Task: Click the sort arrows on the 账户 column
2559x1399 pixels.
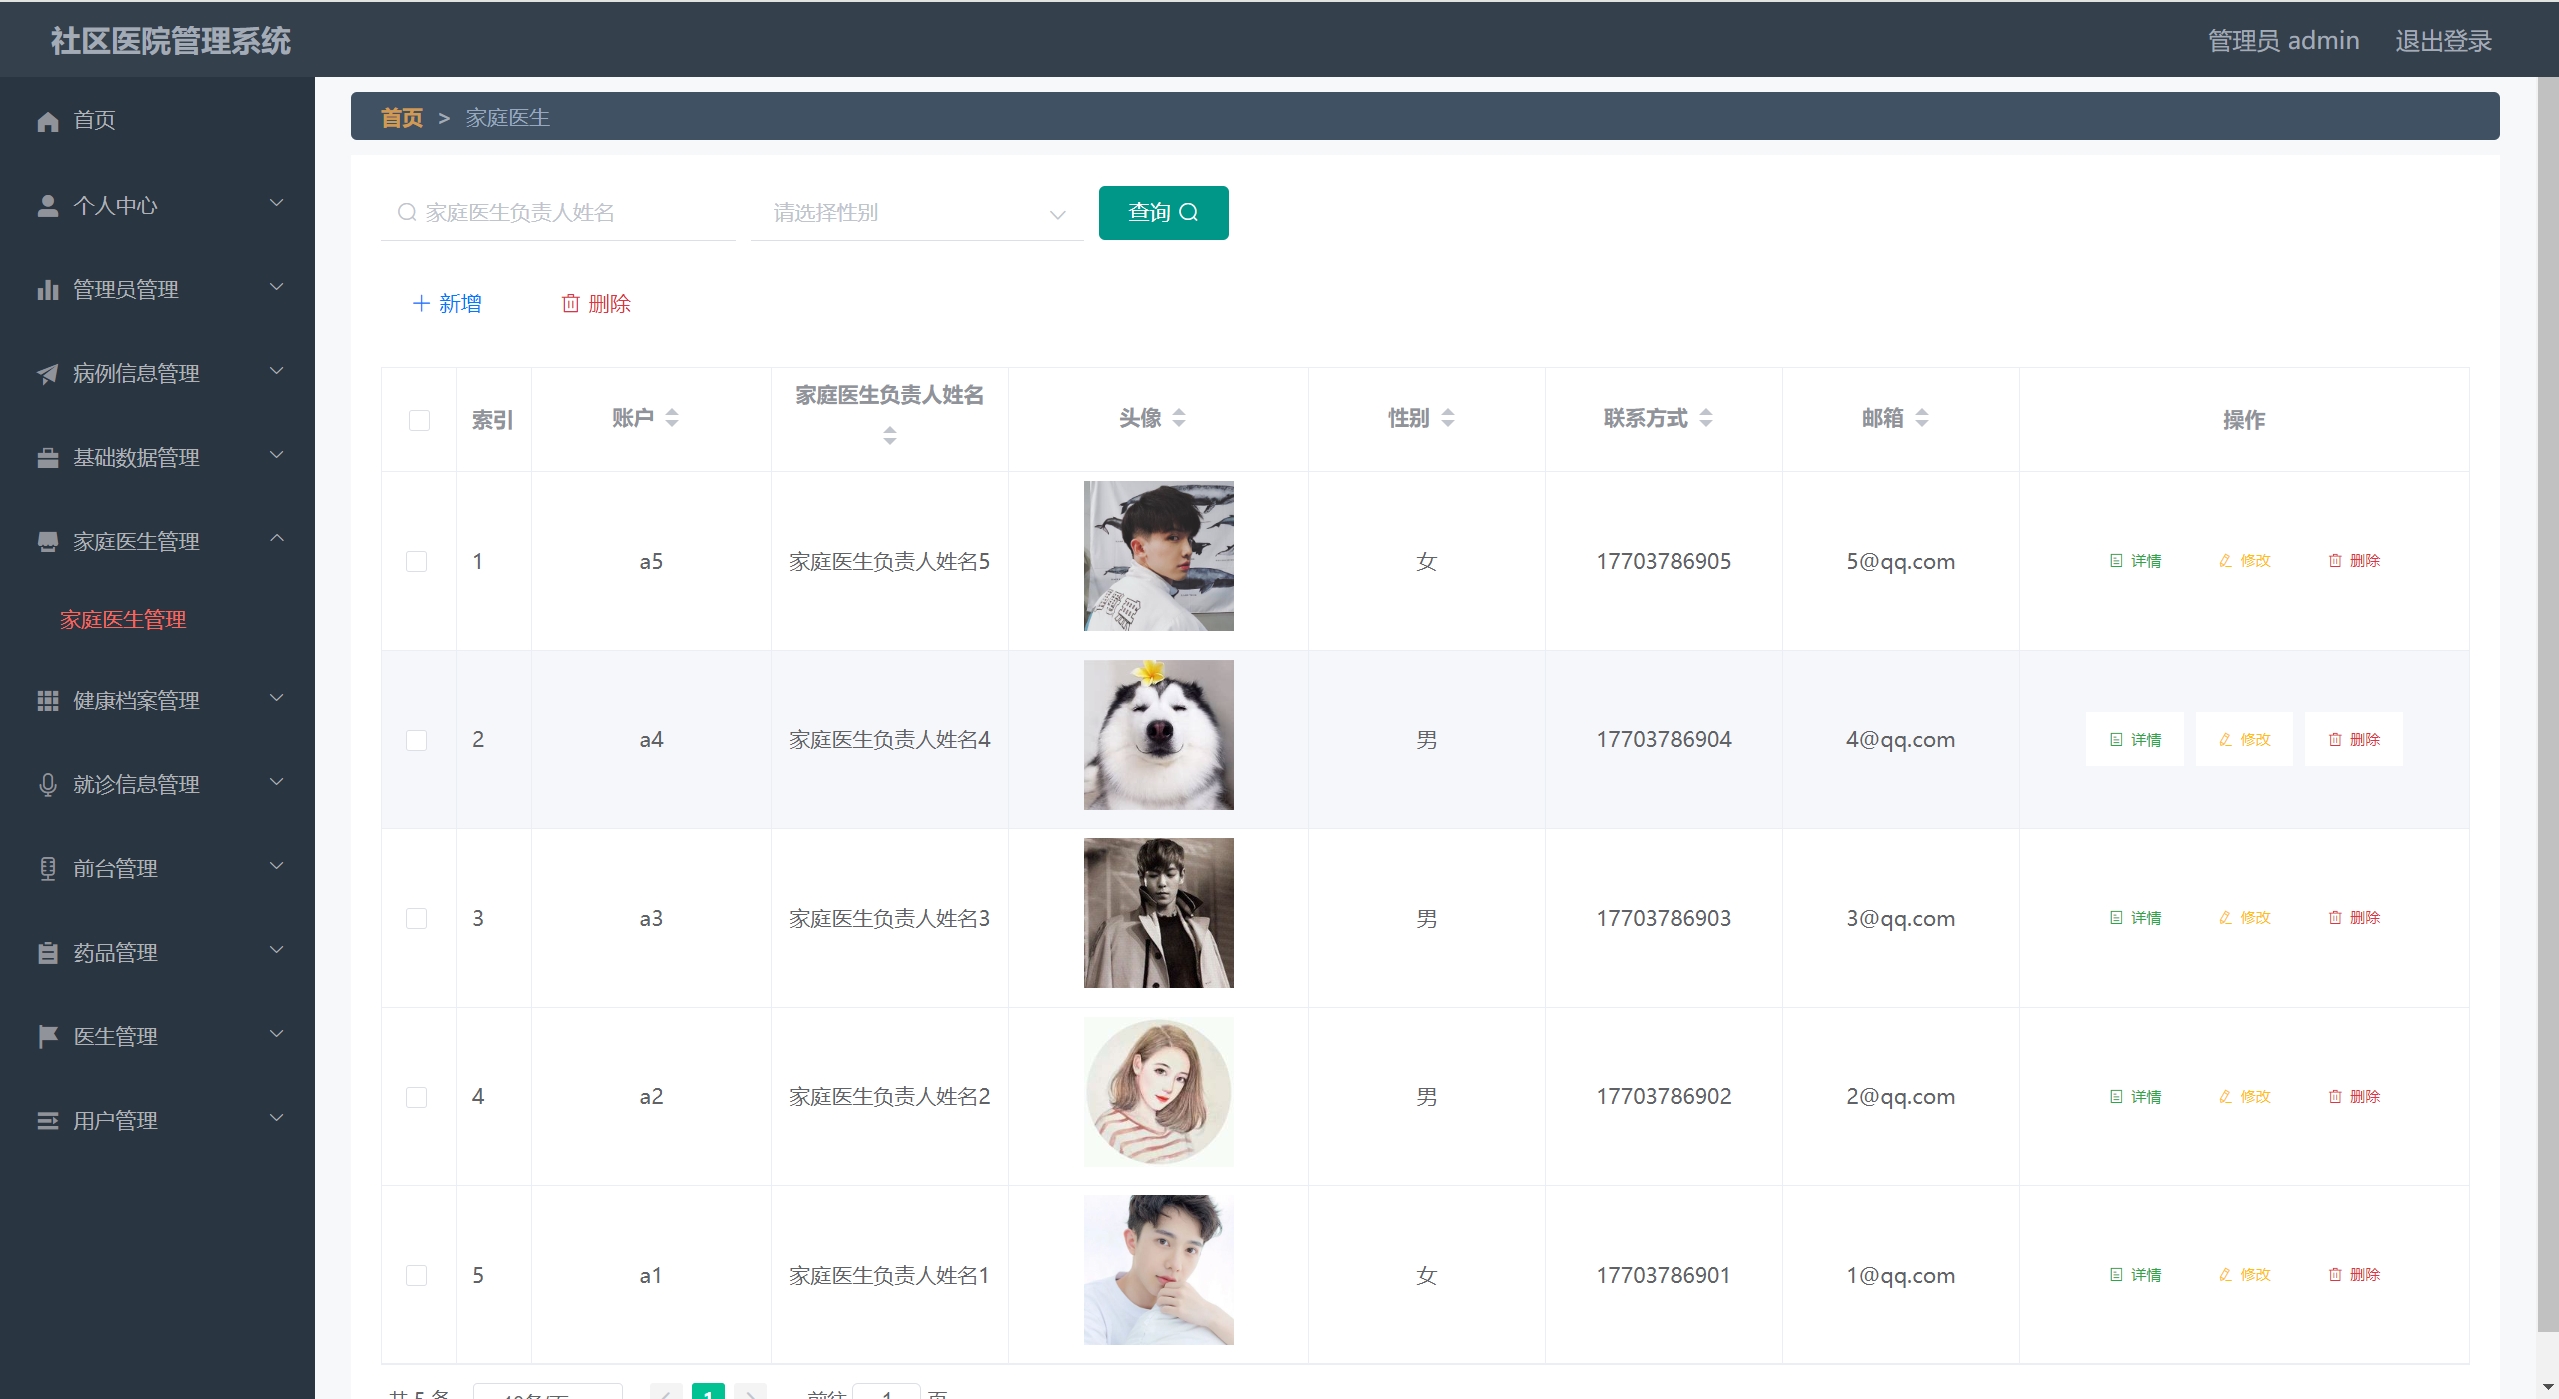Action: click(x=672, y=418)
